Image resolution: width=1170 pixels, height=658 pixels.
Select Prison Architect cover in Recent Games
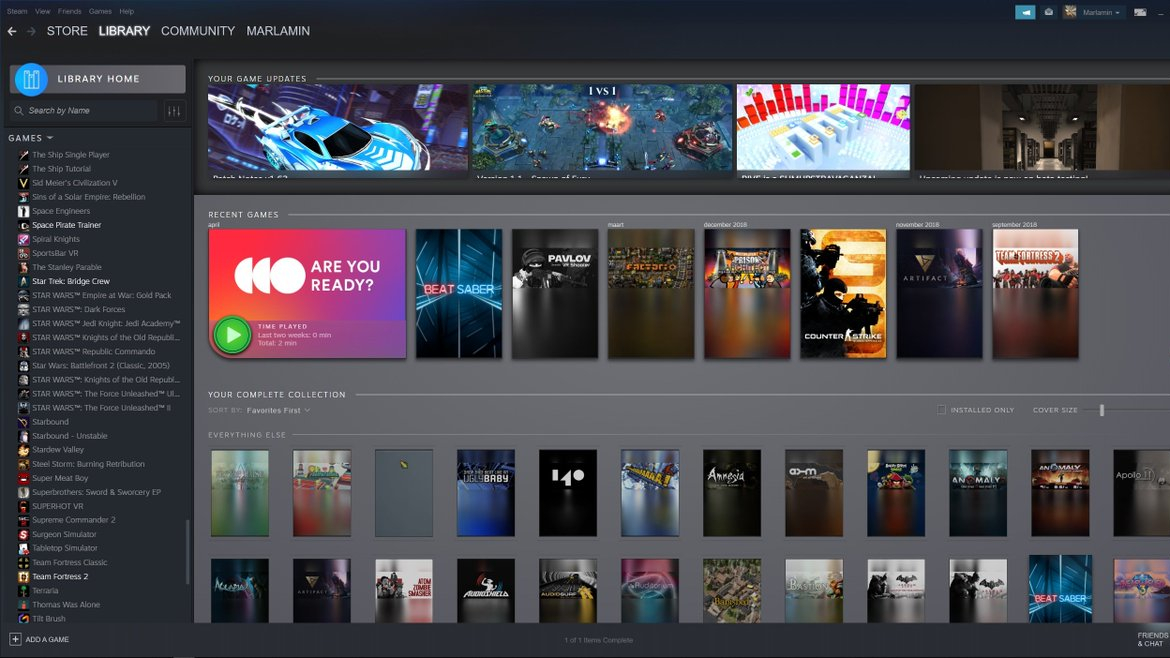point(747,293)
